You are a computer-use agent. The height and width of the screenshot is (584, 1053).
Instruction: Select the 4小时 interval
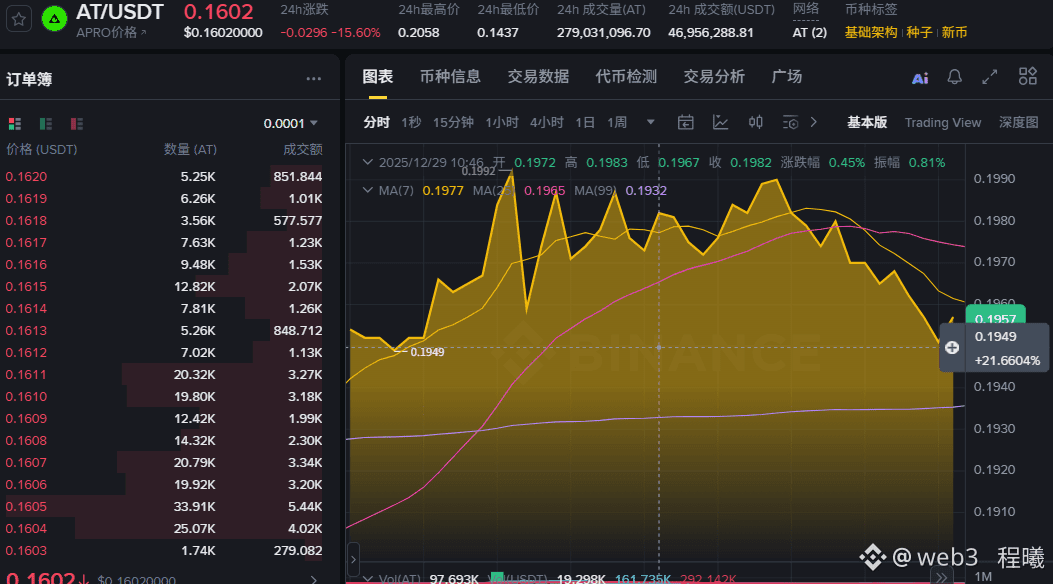pos(547,122)
